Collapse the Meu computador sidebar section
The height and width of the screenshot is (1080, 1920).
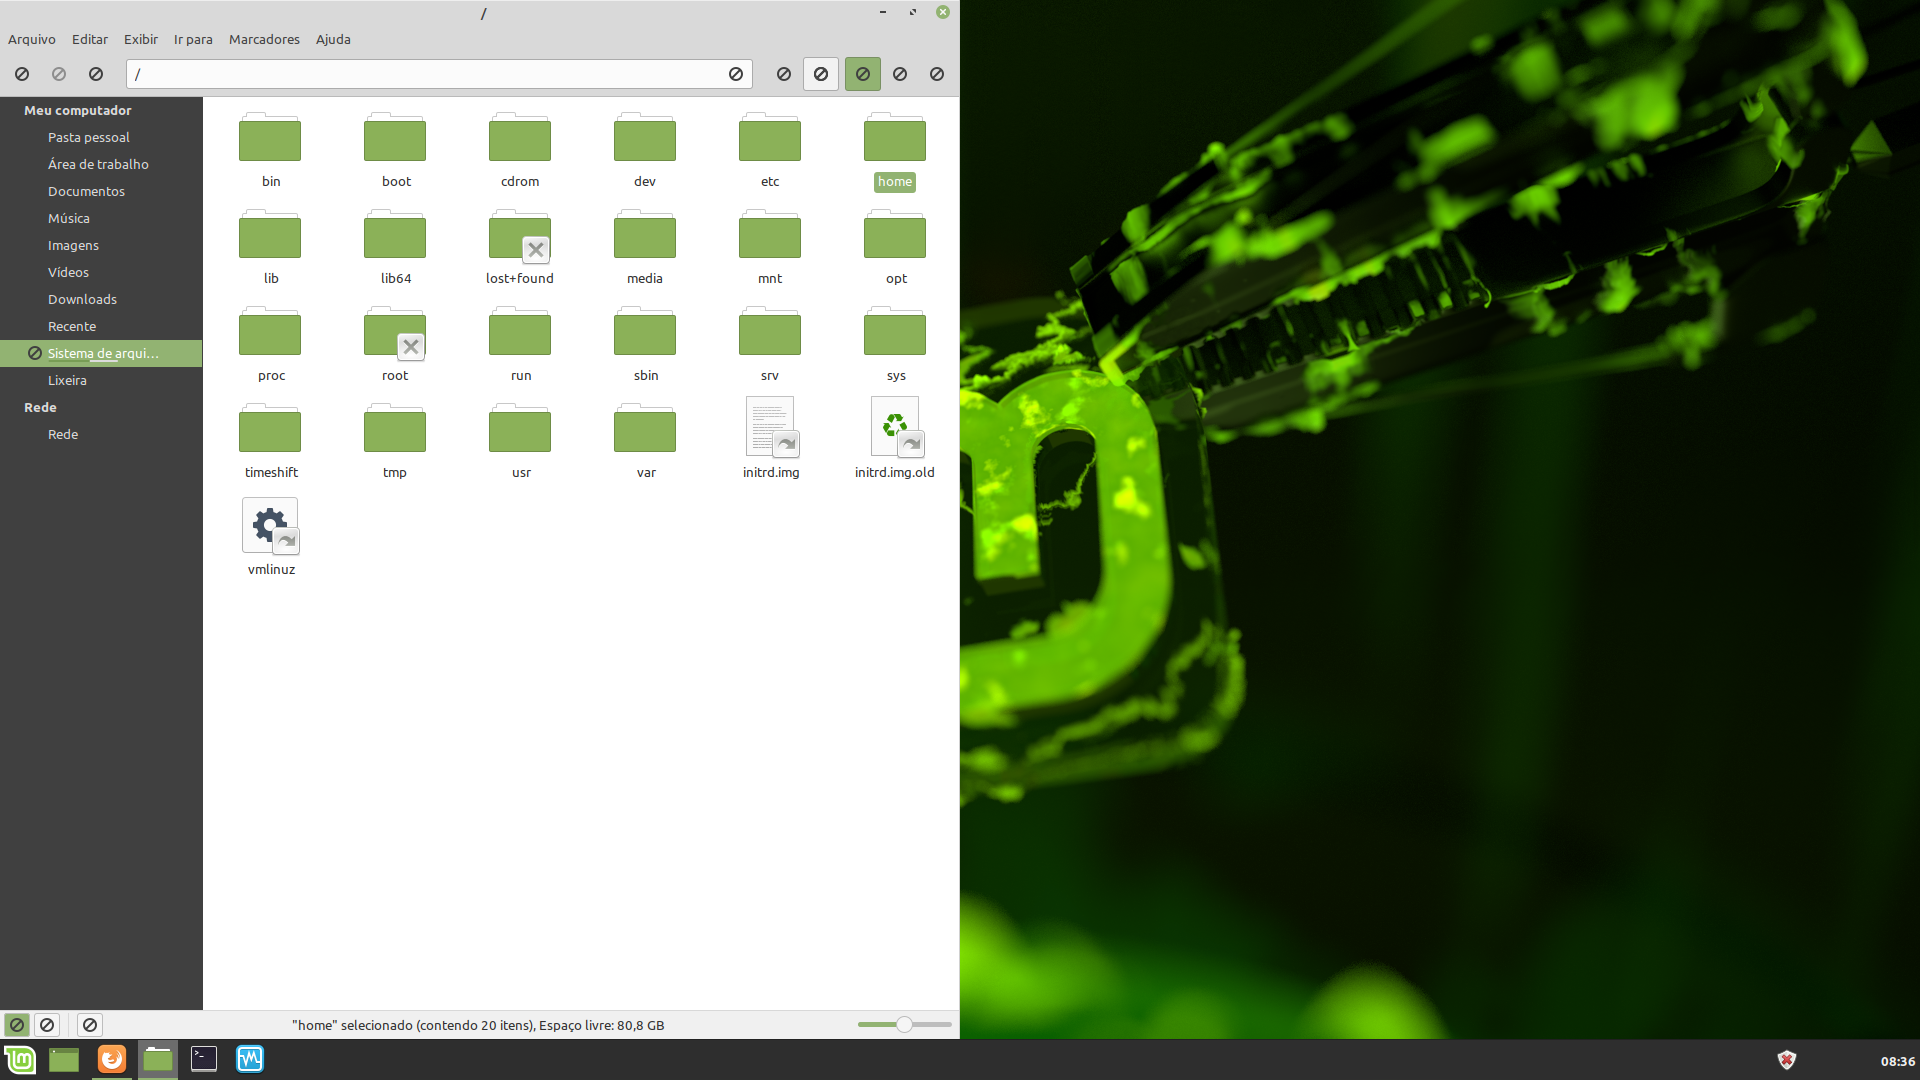pyautogui.click(x=78, y=110)
